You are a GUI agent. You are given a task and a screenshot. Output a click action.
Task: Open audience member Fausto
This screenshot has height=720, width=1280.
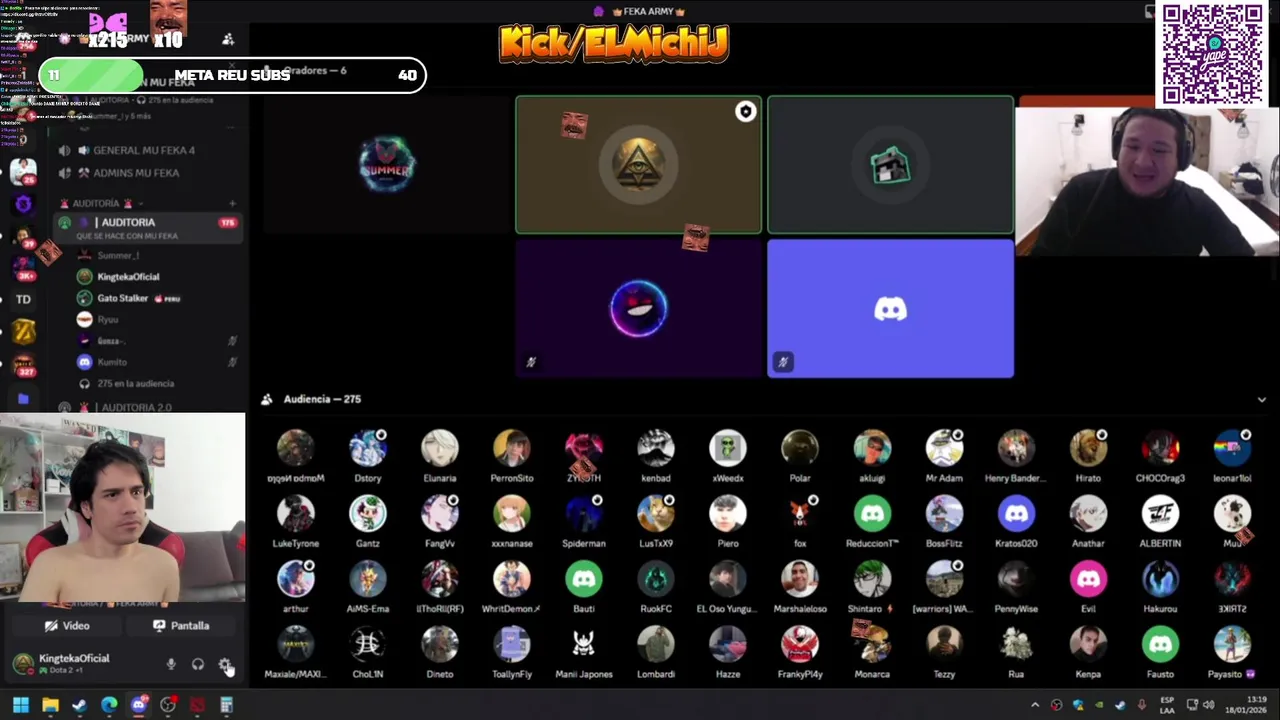pos(1160,654)
